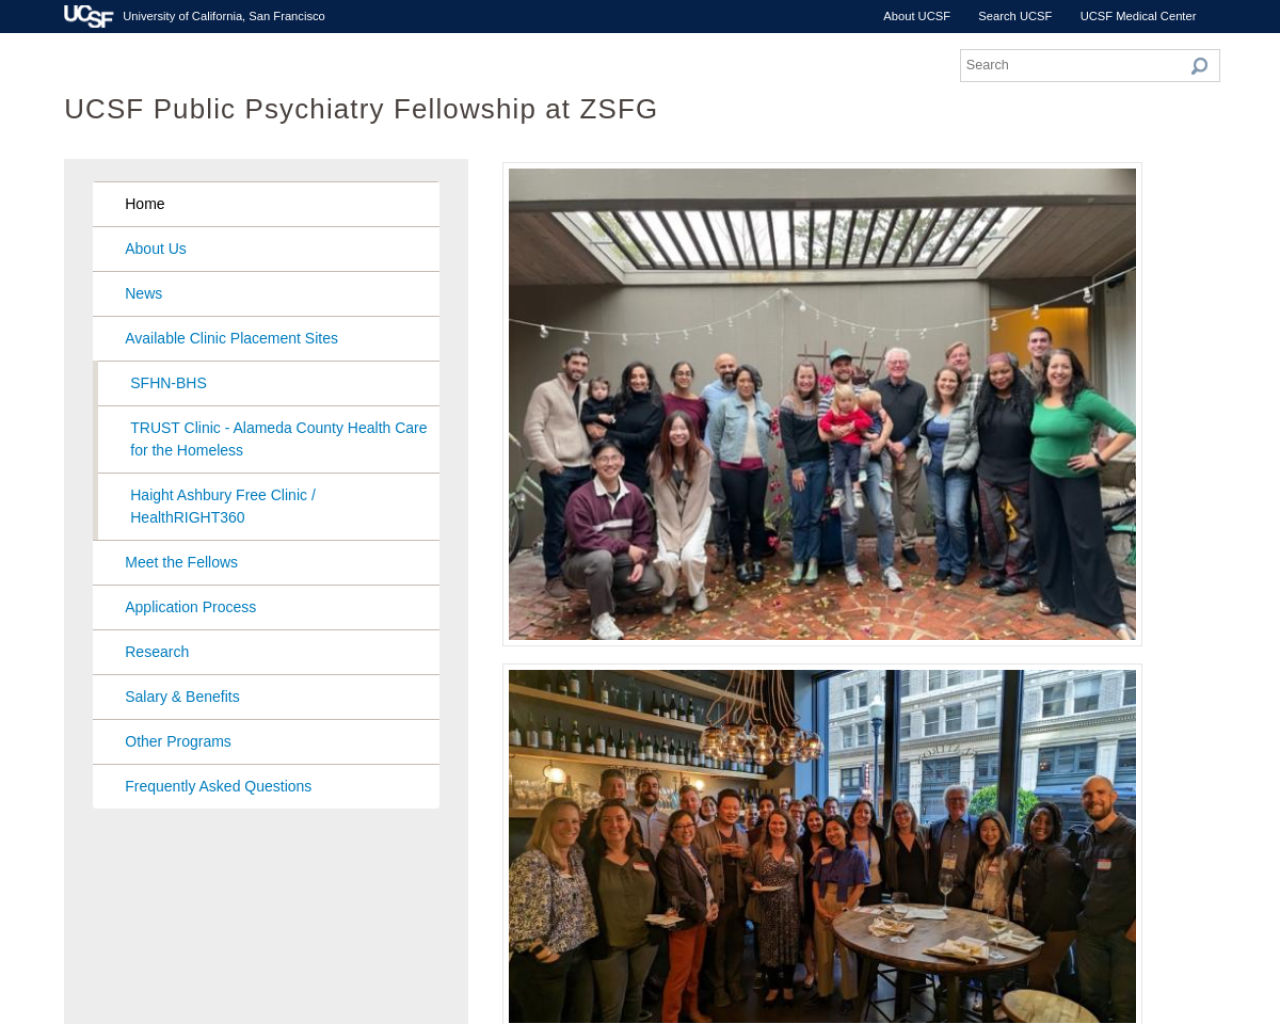Open University of California, San Francisco link
1280x1024 pixels.
click(x=224, y=16)
